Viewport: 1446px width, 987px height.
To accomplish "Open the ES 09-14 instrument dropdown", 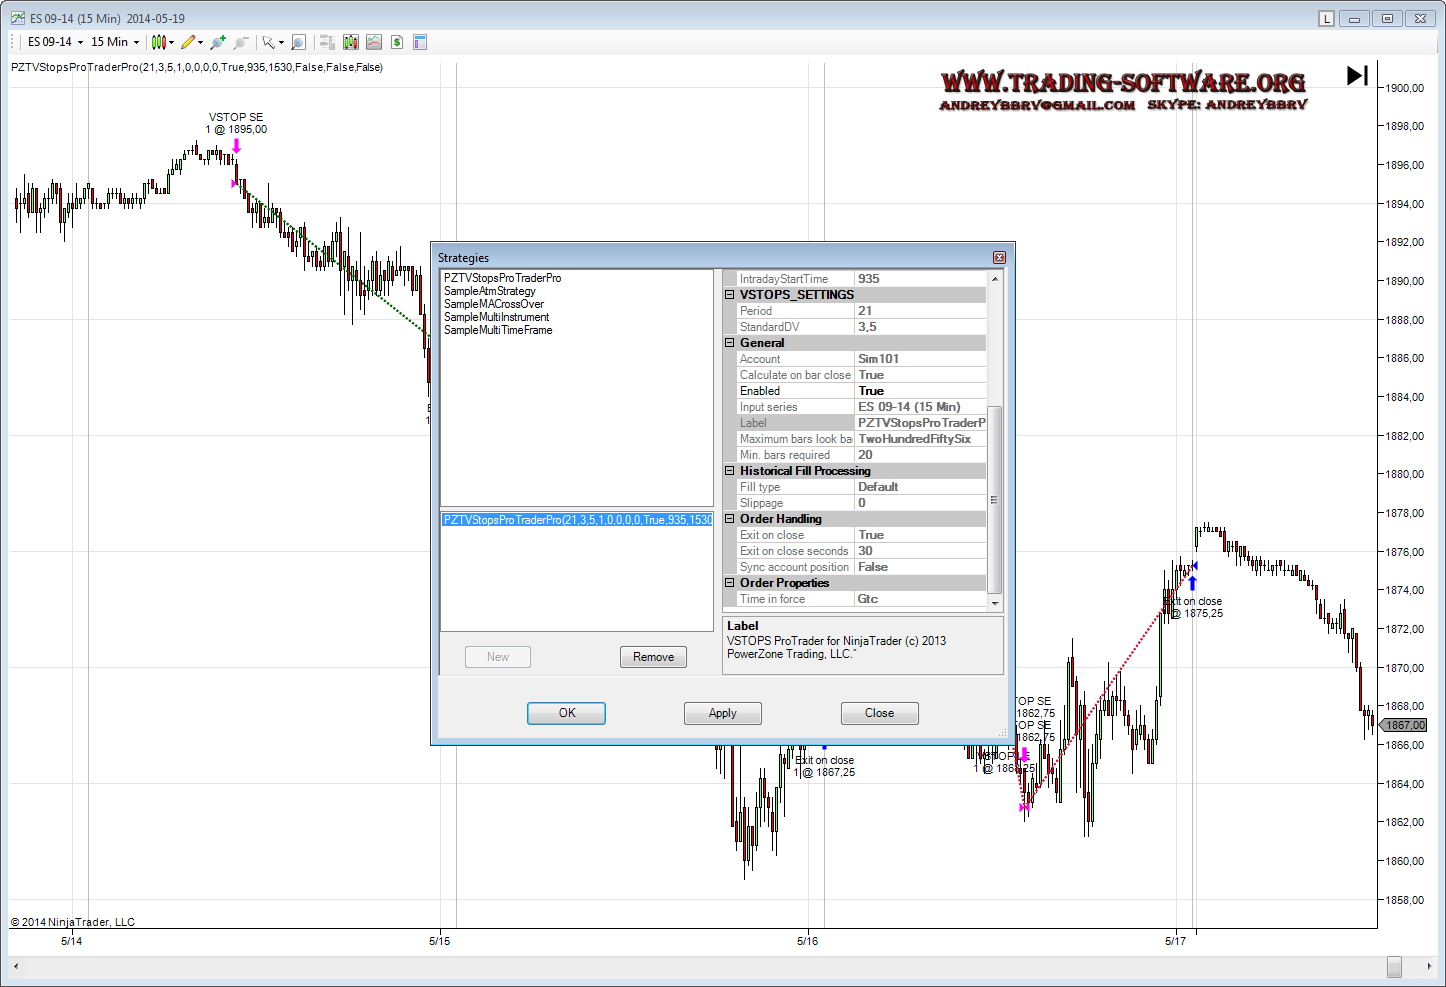I will coord(55,42).
